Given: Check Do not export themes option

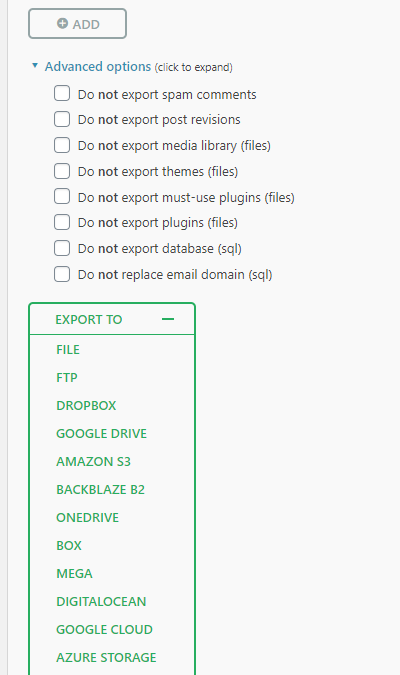Looking at the screenshot, I should (x=62, y=171).
